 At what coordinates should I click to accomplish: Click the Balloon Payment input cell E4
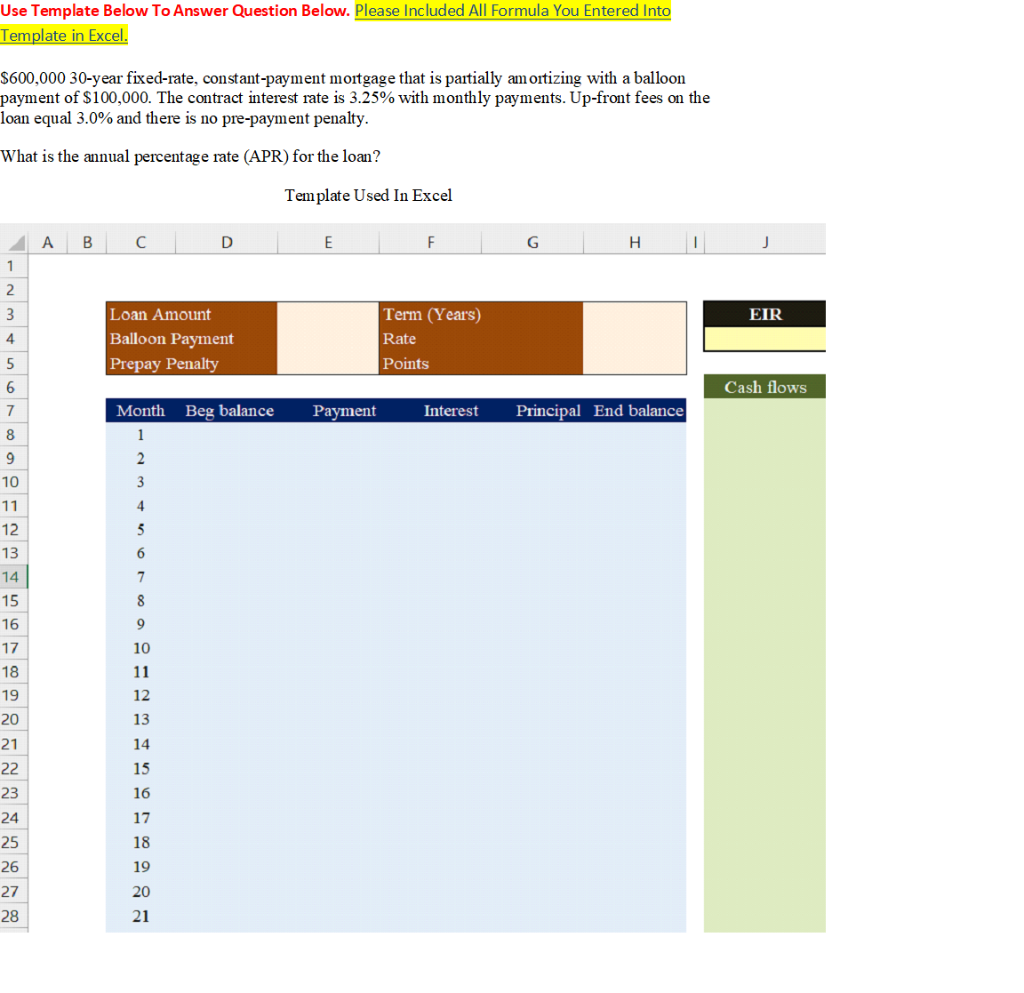(x=328, y=338)
